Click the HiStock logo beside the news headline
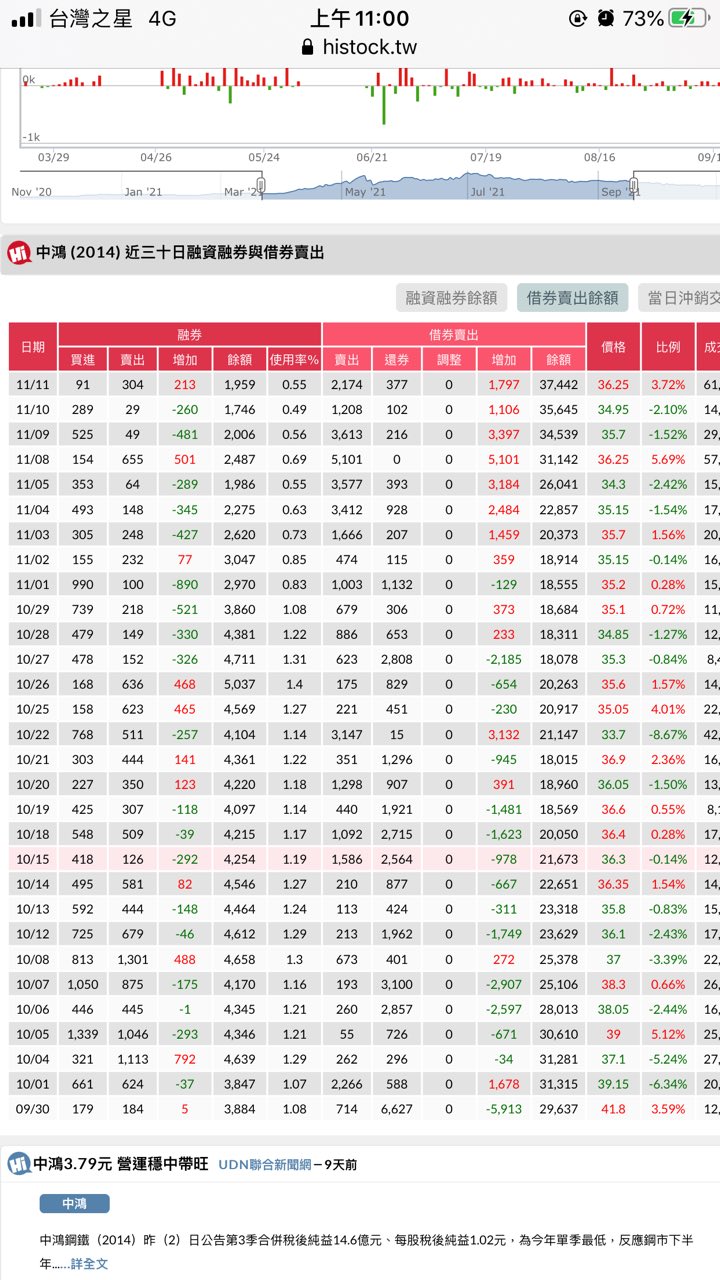 [x=19, y=1164]
